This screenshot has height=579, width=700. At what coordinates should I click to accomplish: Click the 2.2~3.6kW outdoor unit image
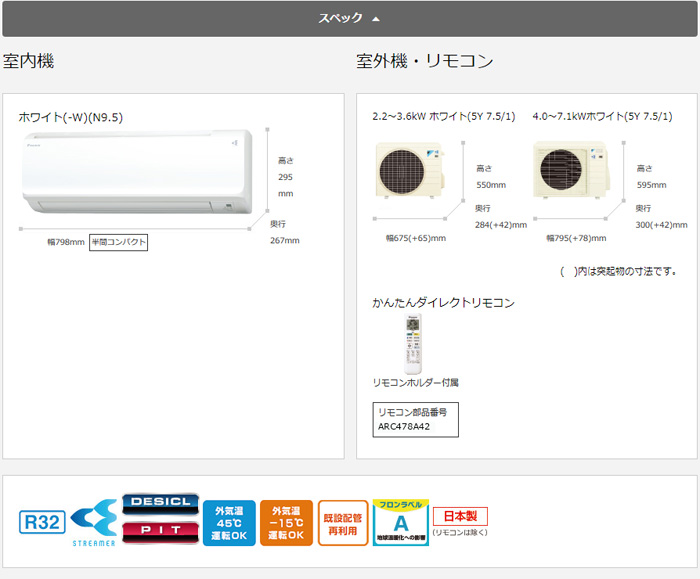pos(410,170)
